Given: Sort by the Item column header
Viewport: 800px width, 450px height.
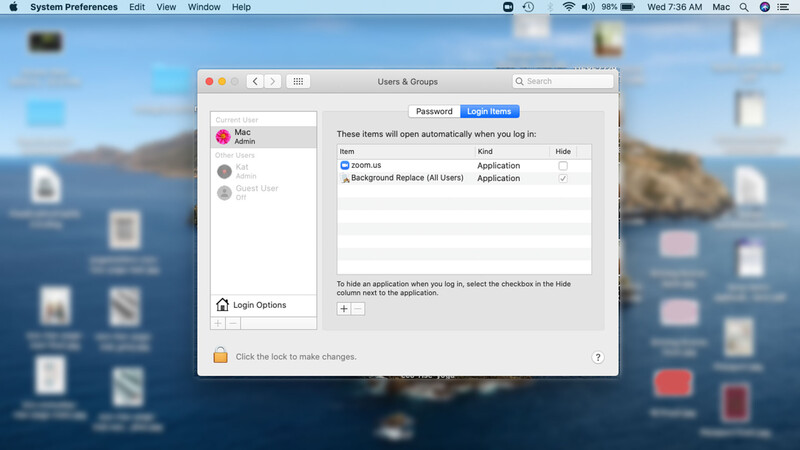Looking at the screenshot, I should tap(406, 152).
